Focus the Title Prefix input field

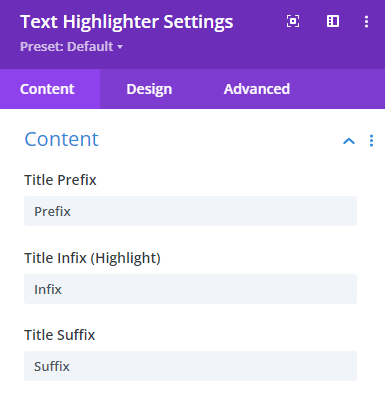tap(190, 211)
